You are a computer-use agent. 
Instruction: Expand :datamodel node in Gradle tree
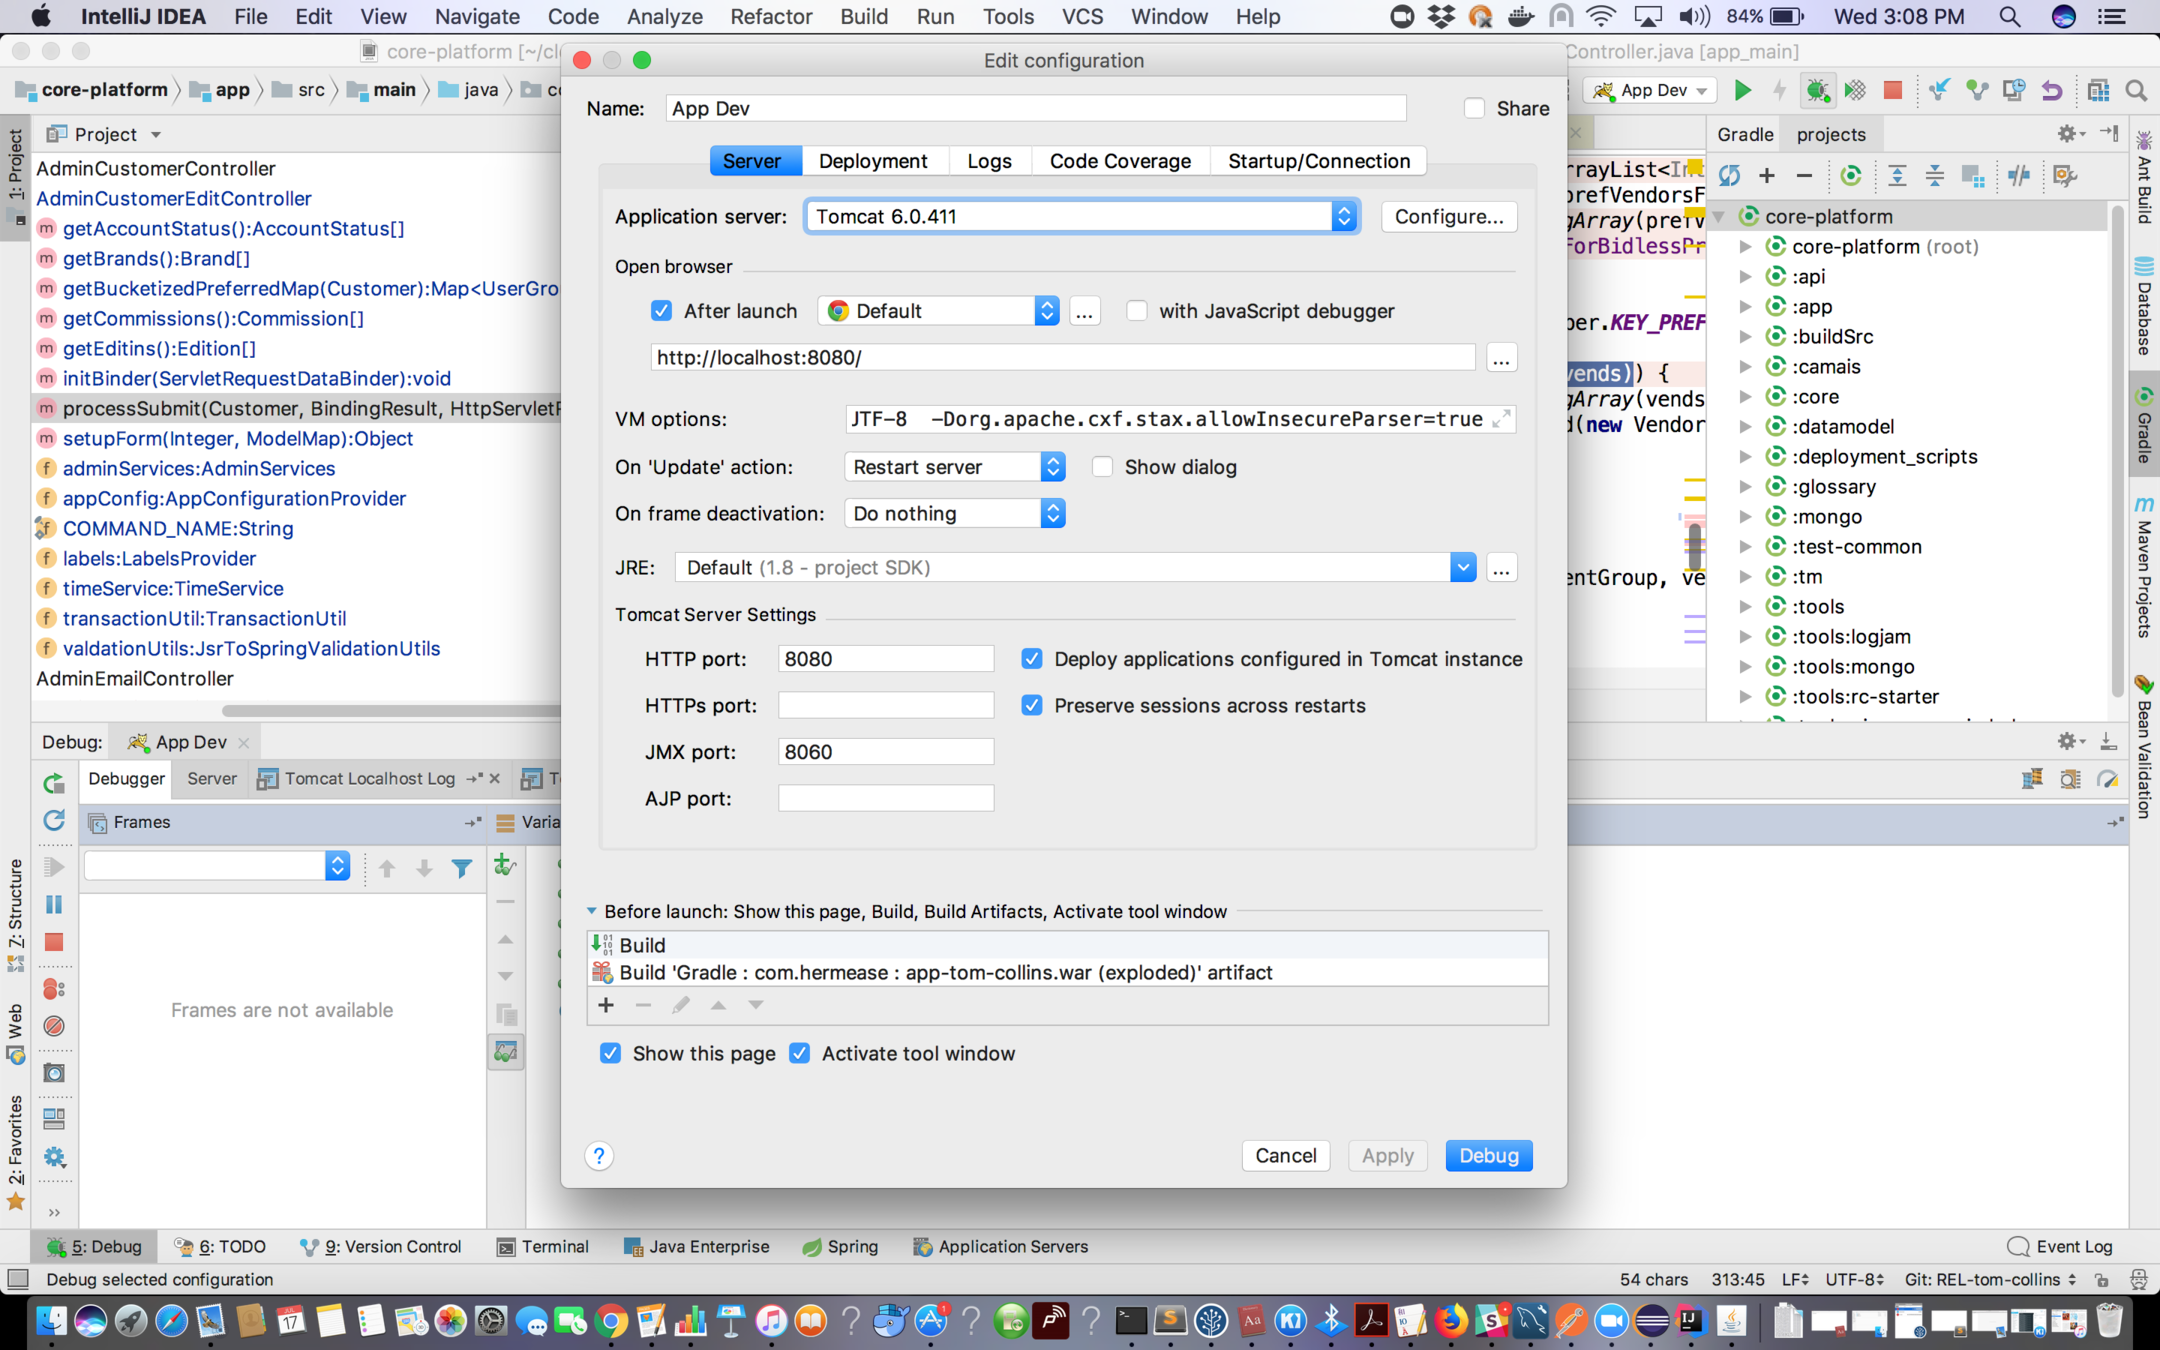pos(1745,427)
